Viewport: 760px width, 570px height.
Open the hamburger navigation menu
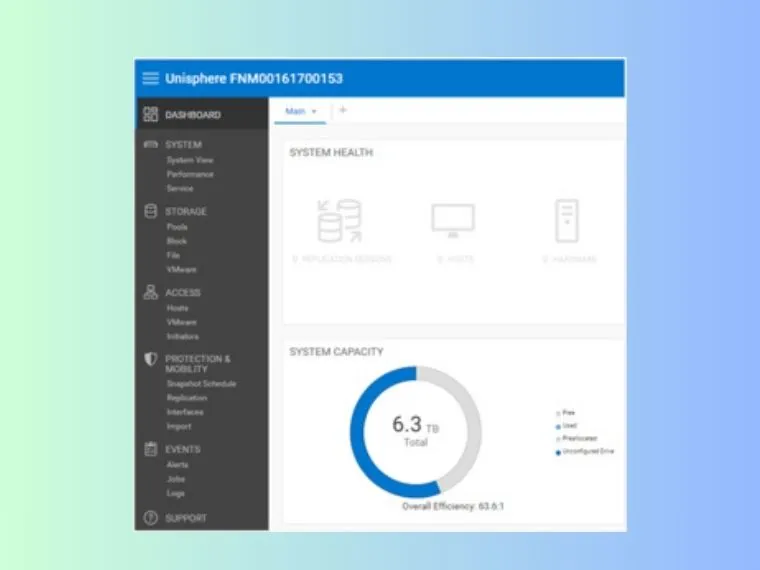click(x=150, y=78)
